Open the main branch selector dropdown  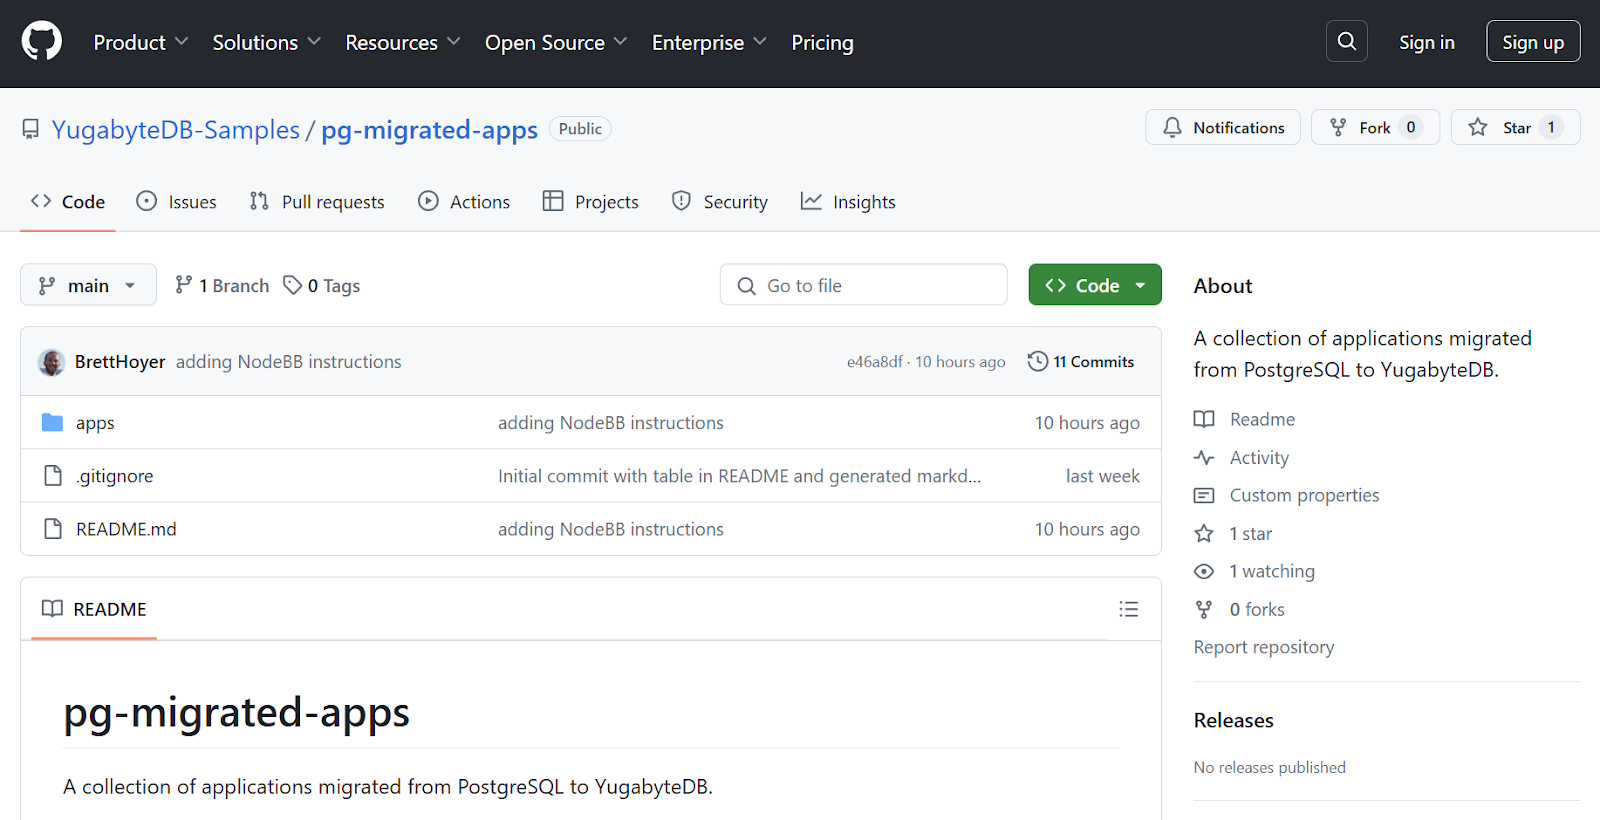tap(88, 285)
